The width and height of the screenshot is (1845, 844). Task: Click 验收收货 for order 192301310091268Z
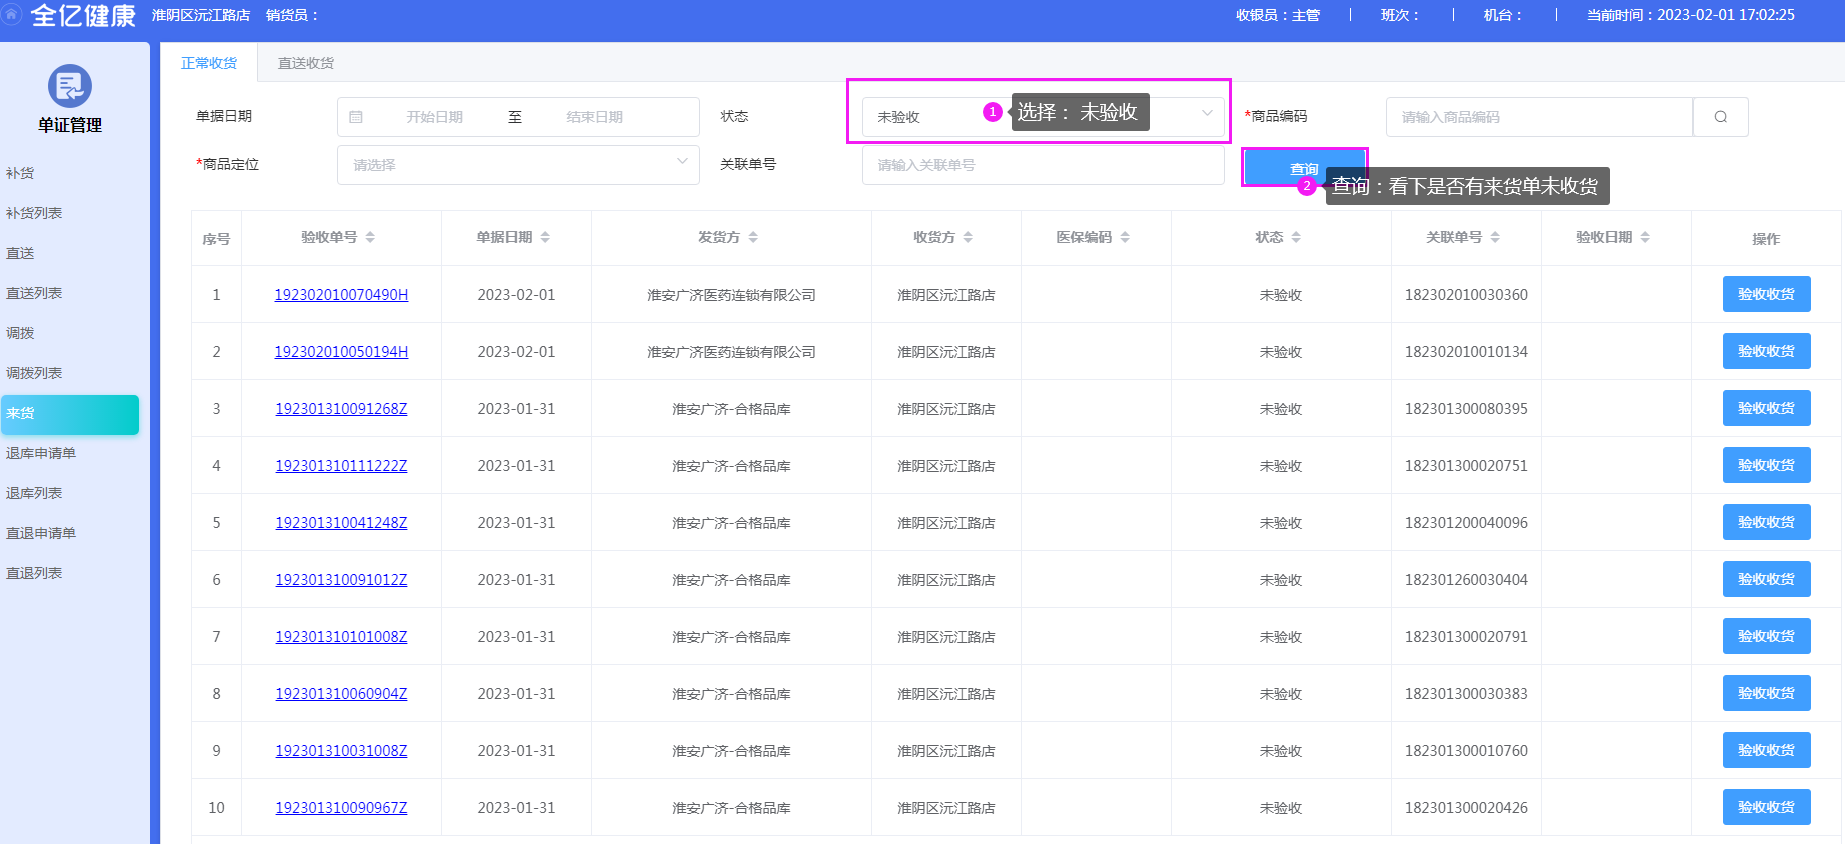pos(1766,408)
